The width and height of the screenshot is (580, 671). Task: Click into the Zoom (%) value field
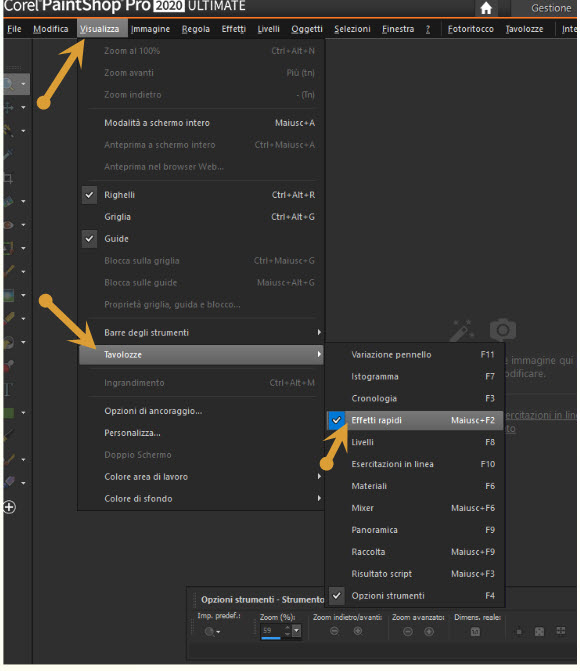click(272, 630)
